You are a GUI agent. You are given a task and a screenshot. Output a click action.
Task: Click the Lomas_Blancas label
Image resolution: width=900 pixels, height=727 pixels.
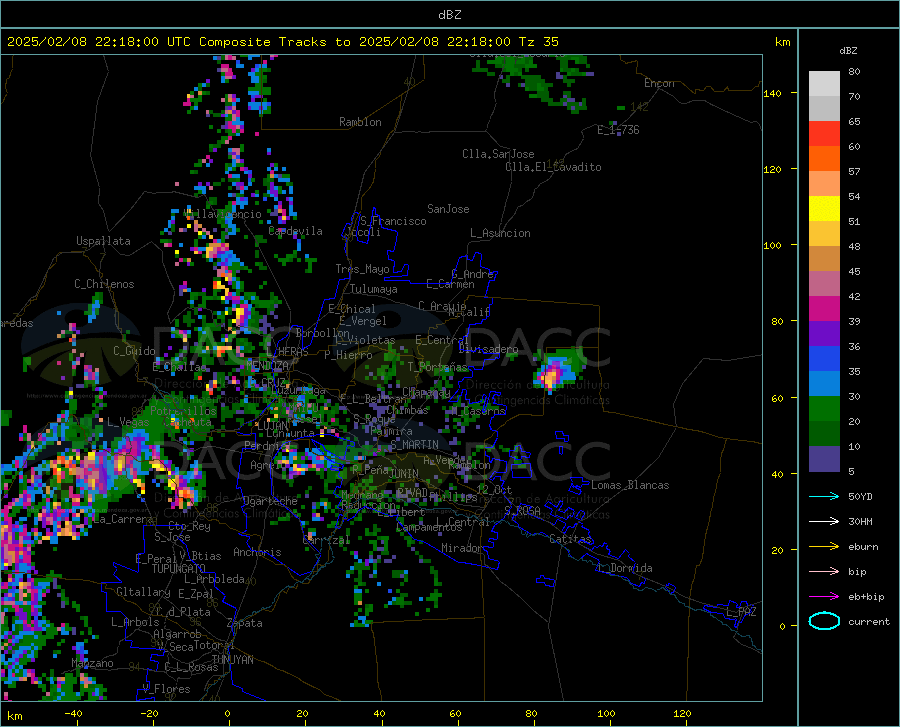(630, 485)
